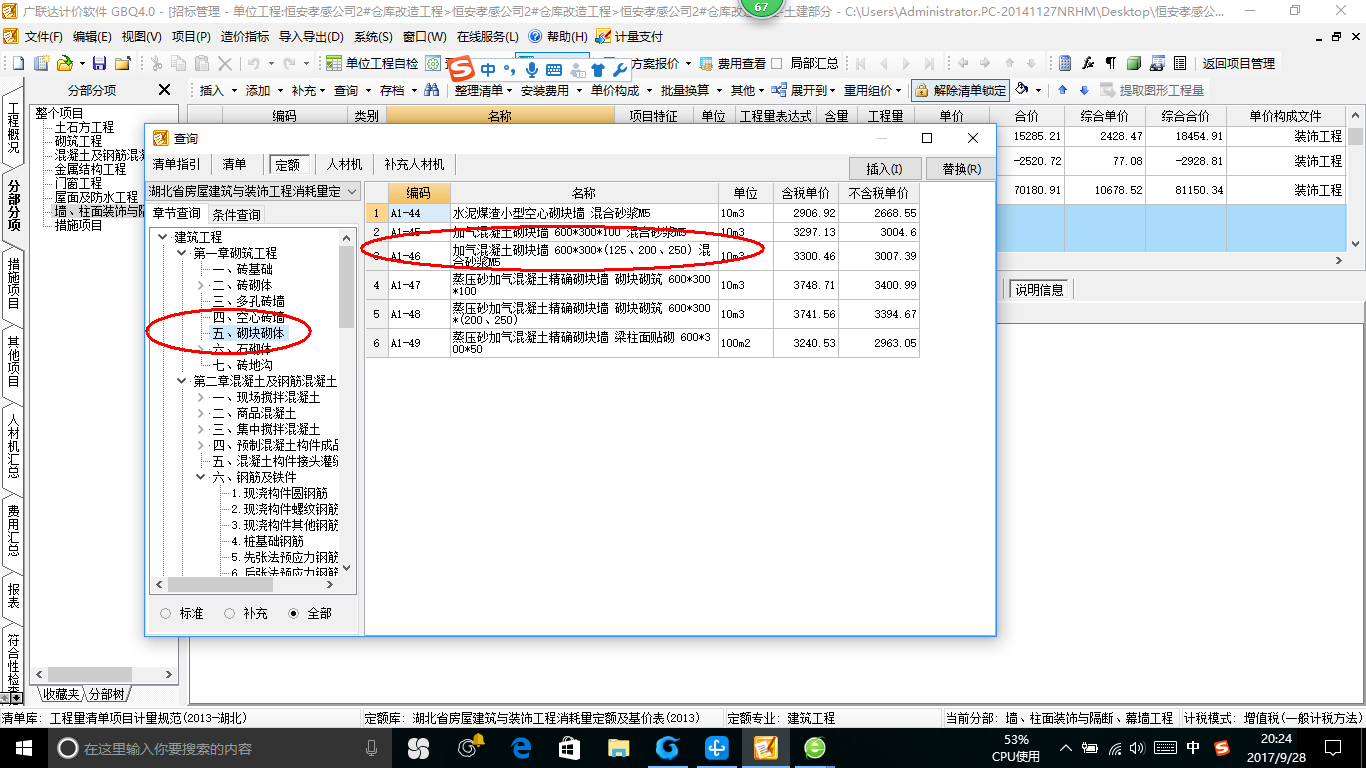Click Sogou input microphone icon
The image size is (1366, 768).
(x=531, y=70)
